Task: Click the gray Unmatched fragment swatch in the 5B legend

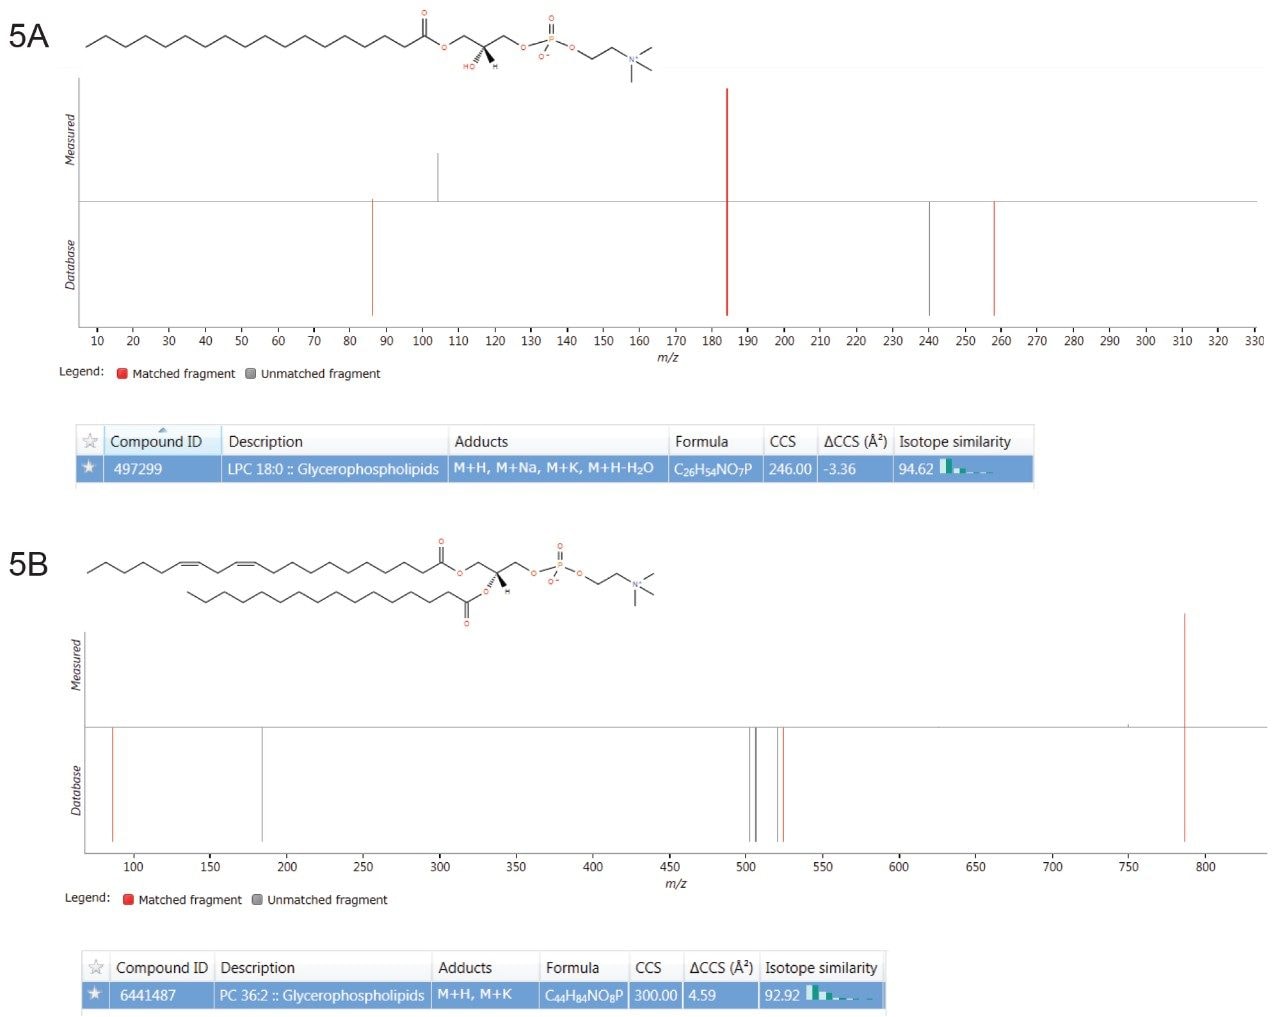Action: 257,900
